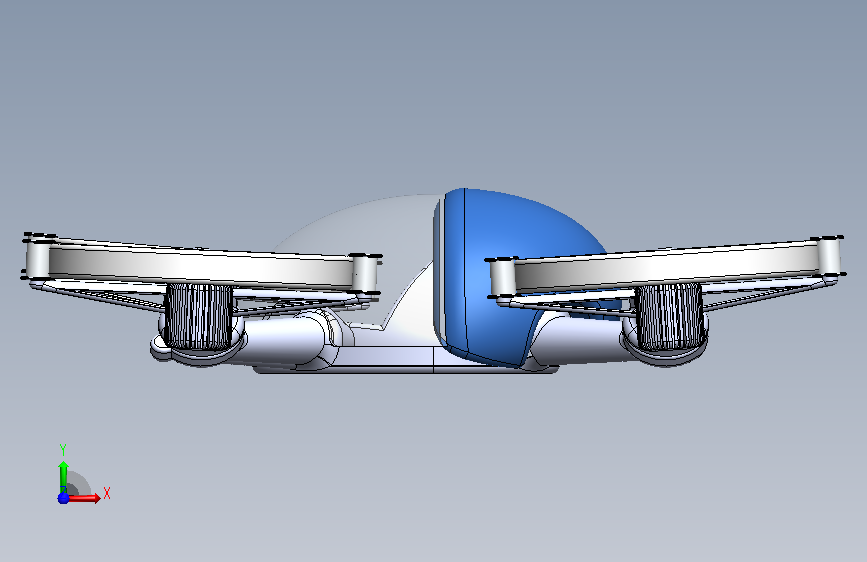Click the blue Z axis ball of the triad
867x562 pixels.
pos(64,498)
